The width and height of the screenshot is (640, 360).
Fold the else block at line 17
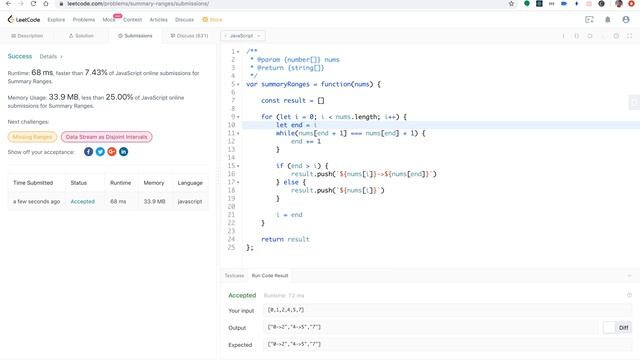click(x=238, y=182)
